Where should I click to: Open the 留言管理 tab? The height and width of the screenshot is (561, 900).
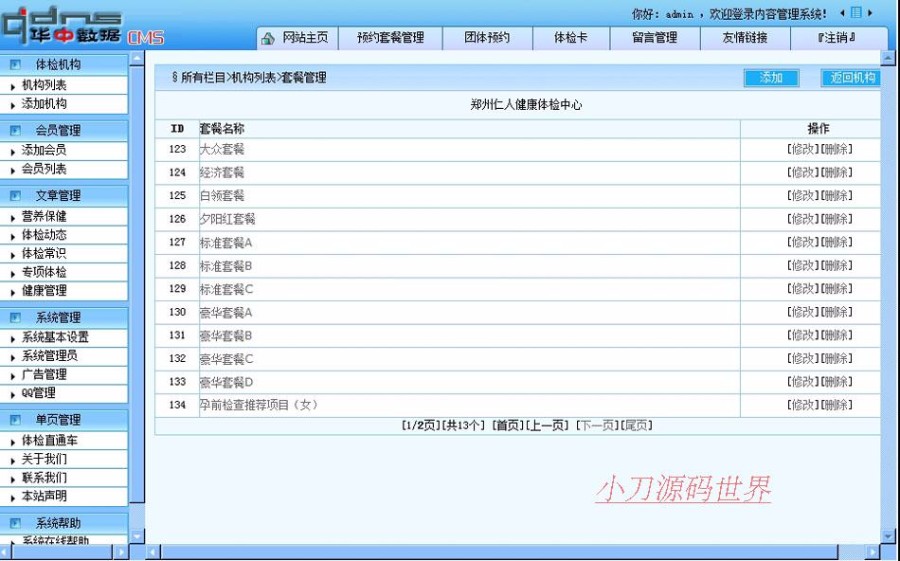(x=654, y=38)
